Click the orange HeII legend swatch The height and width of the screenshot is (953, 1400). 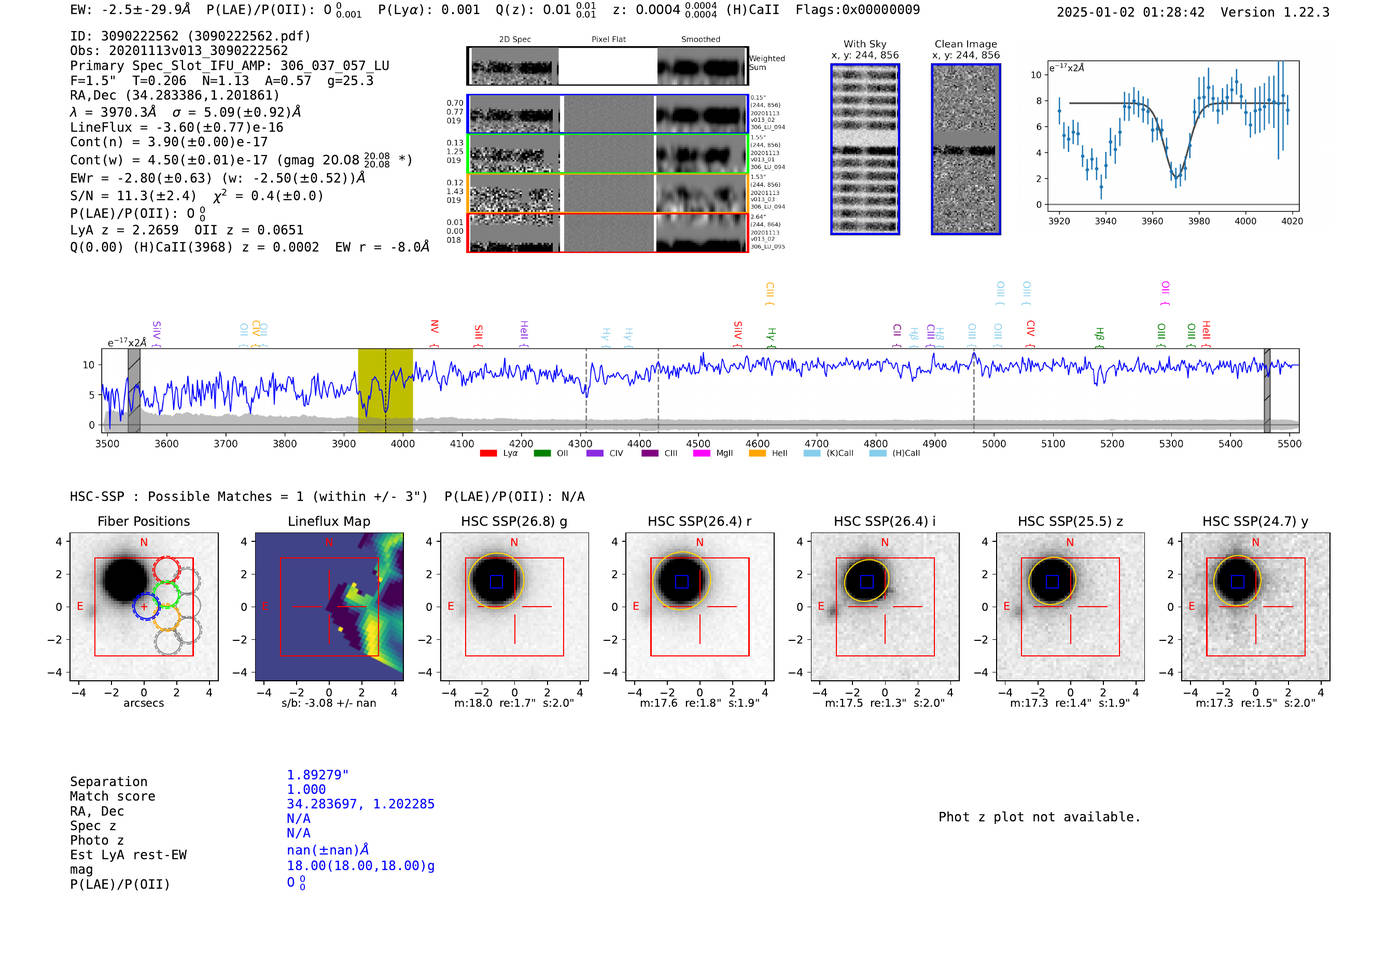[x=757, y=453]
